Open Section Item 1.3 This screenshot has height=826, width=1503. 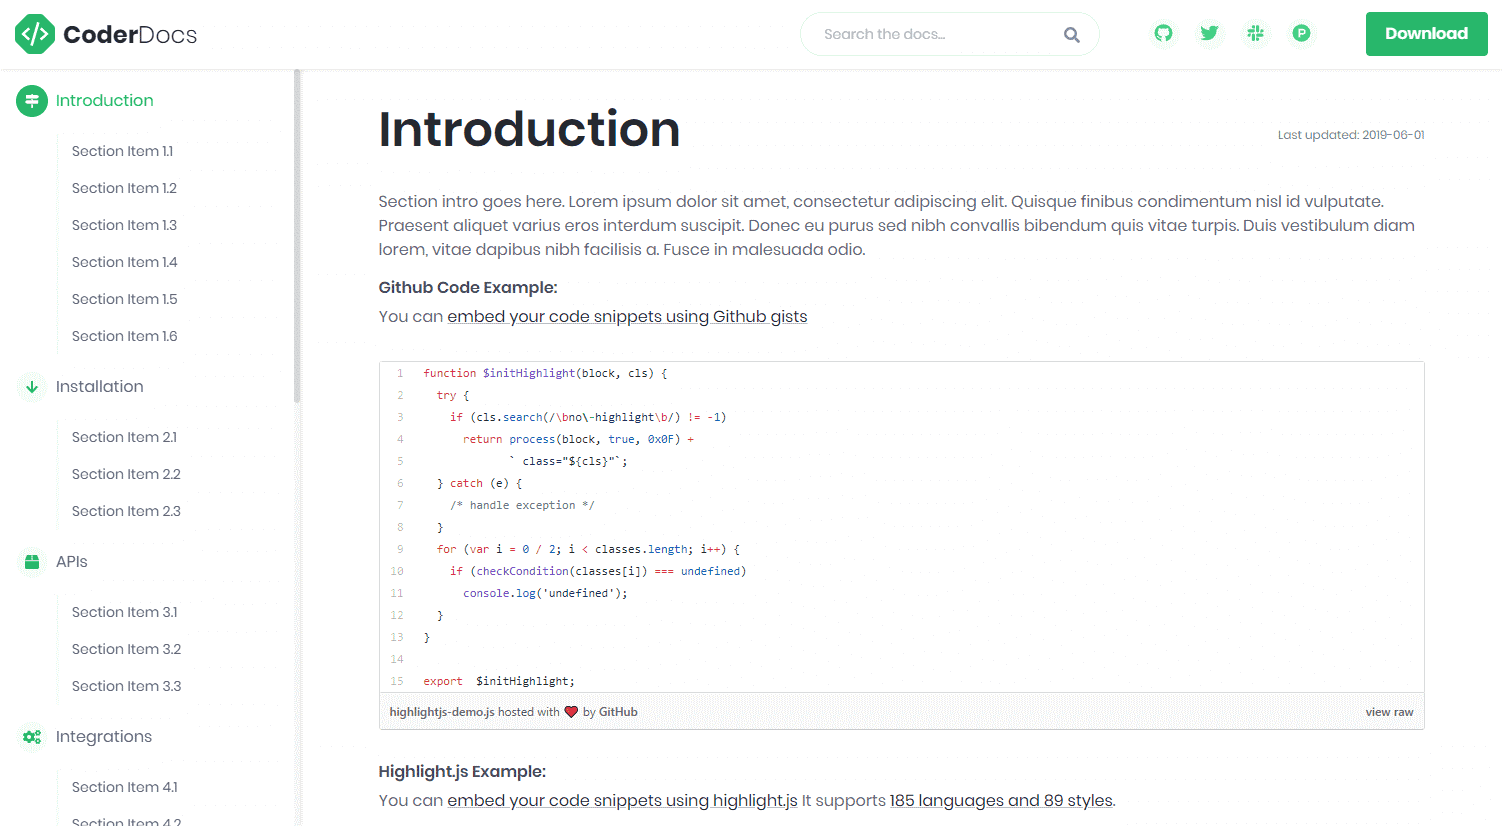pyautogui.click(x=124, y=225)
